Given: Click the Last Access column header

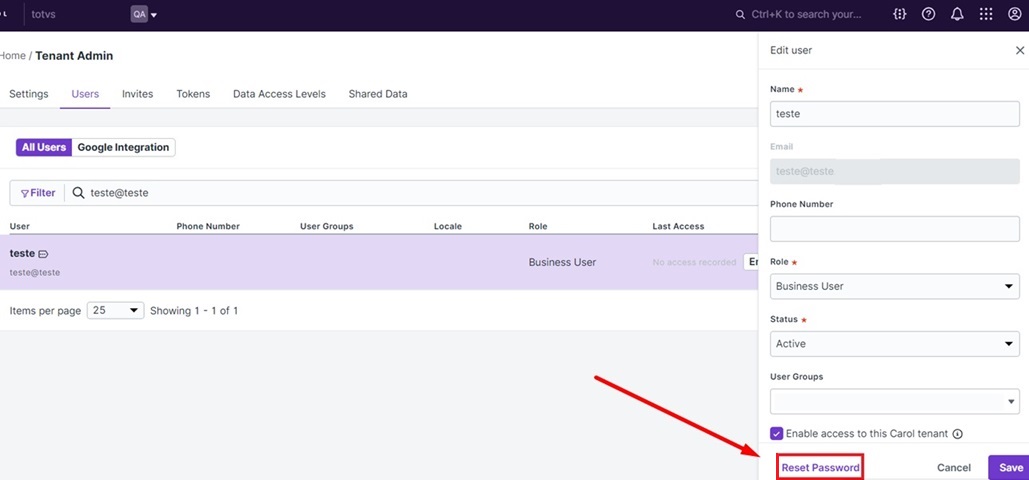Looking at the screenshot, I should coord(678,226).
